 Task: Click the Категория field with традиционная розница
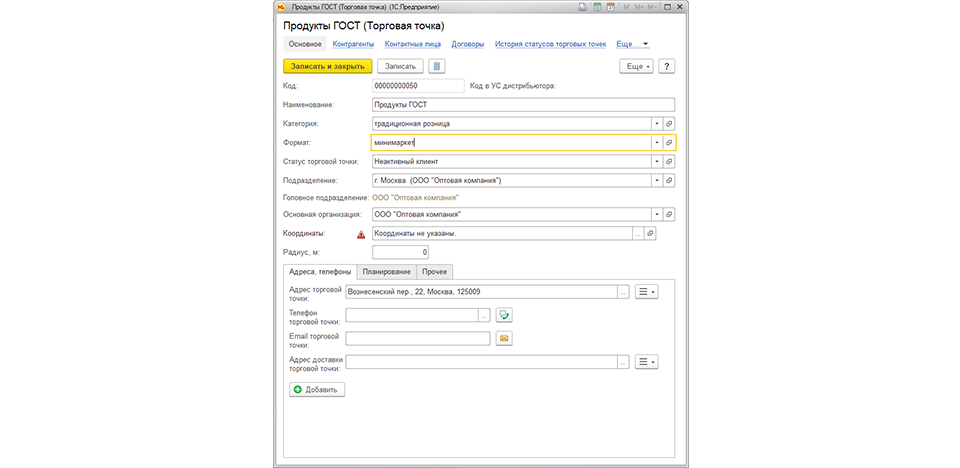coord(511,124)
